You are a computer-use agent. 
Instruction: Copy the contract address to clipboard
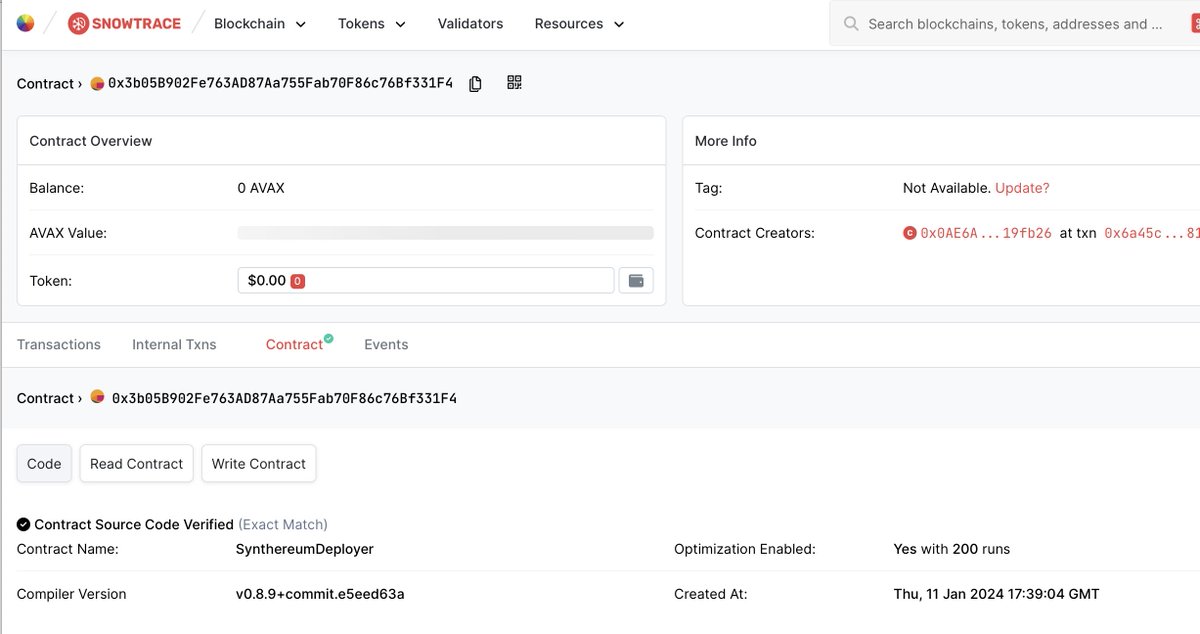pyautogui.click(x=475, y=84)
